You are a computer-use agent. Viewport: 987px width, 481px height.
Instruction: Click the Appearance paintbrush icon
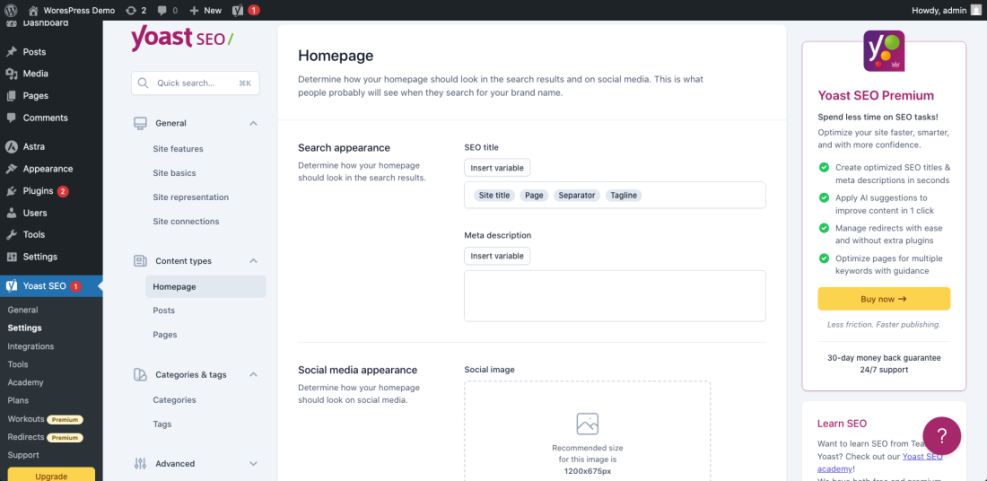11,169
